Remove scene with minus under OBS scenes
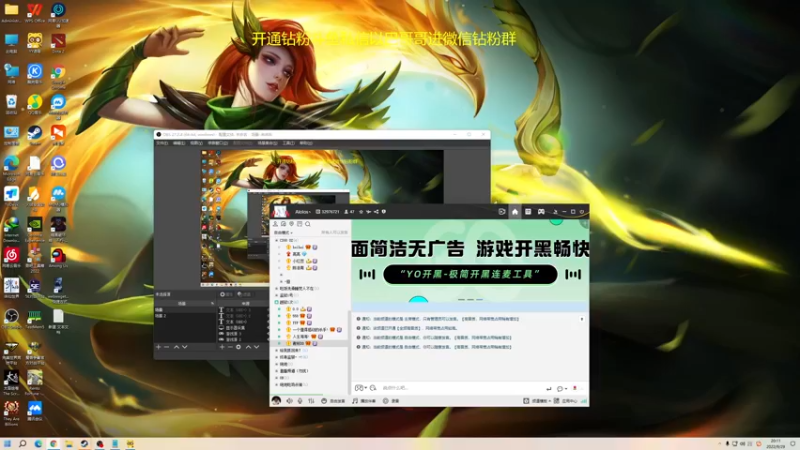Image resolution: width=800 pixels, height=450 pixels. 167,347
